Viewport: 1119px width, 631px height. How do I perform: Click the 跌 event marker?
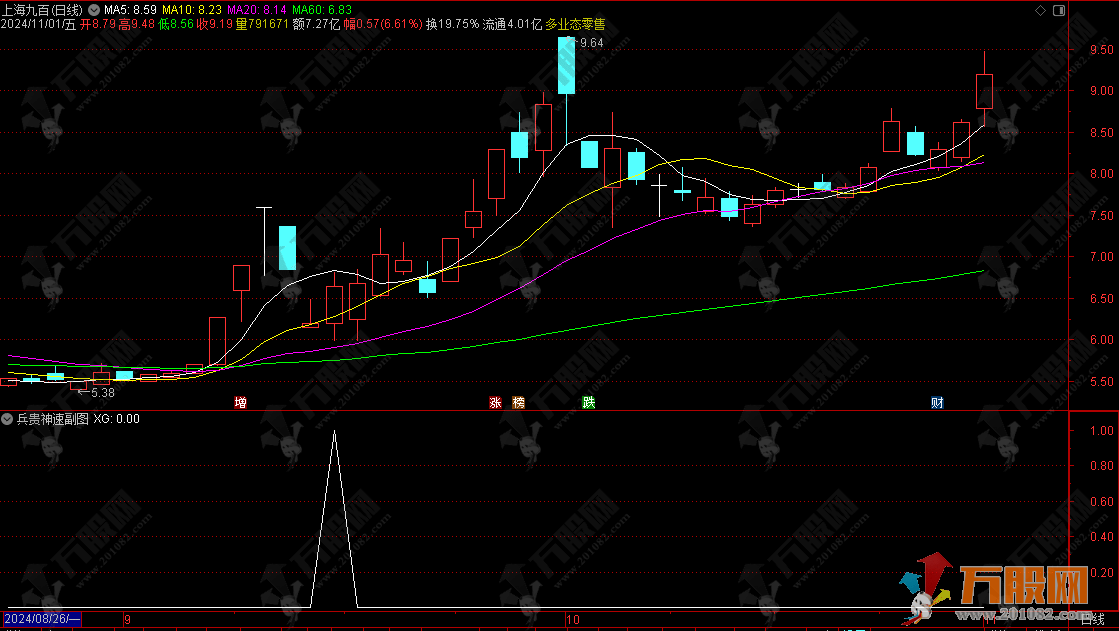point(589,403)
